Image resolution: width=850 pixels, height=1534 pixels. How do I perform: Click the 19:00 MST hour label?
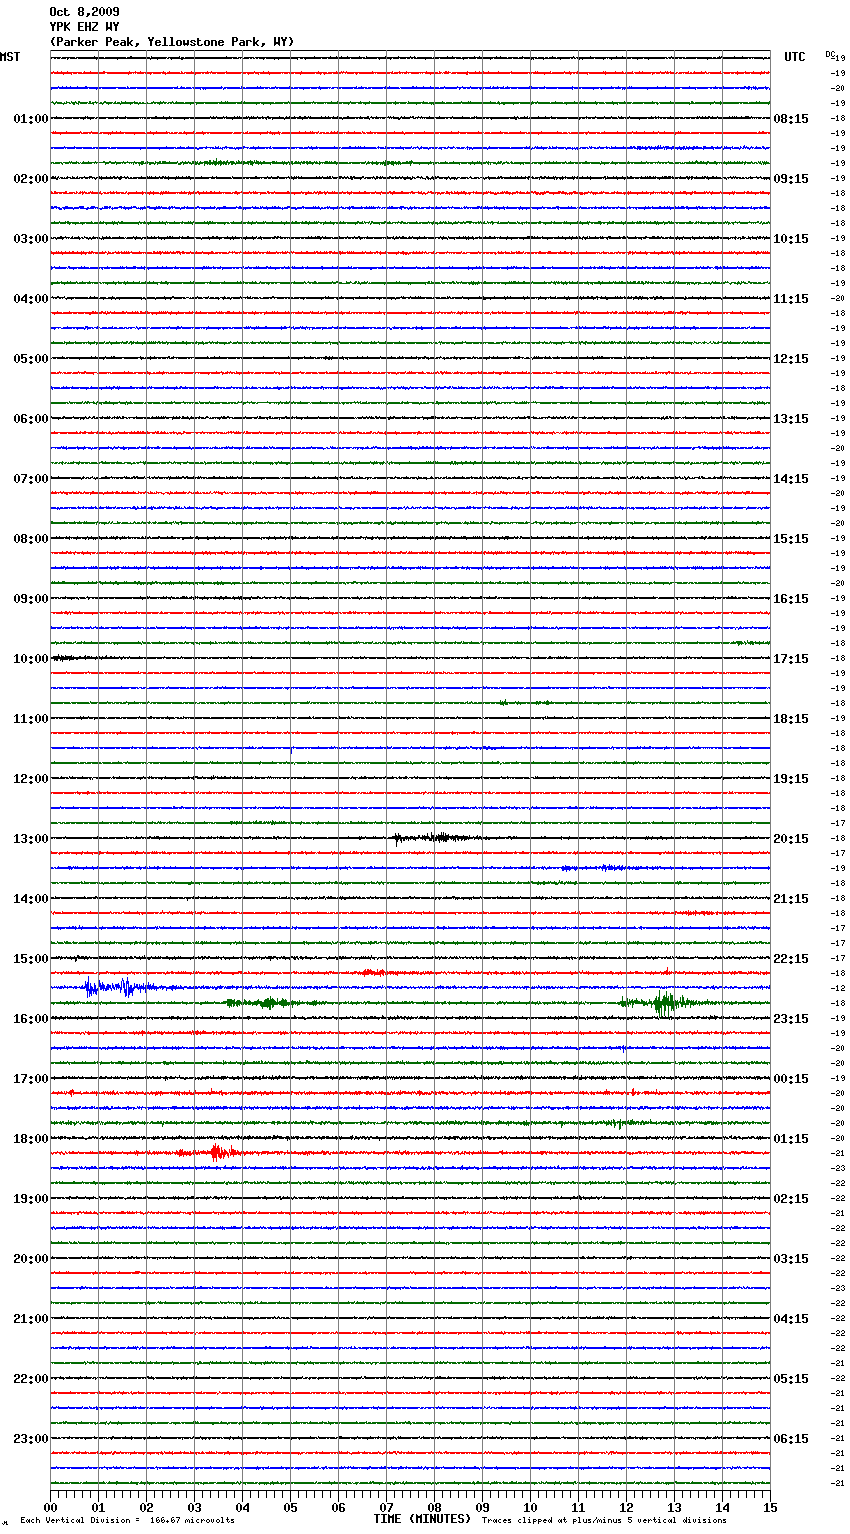(31, 1199)
